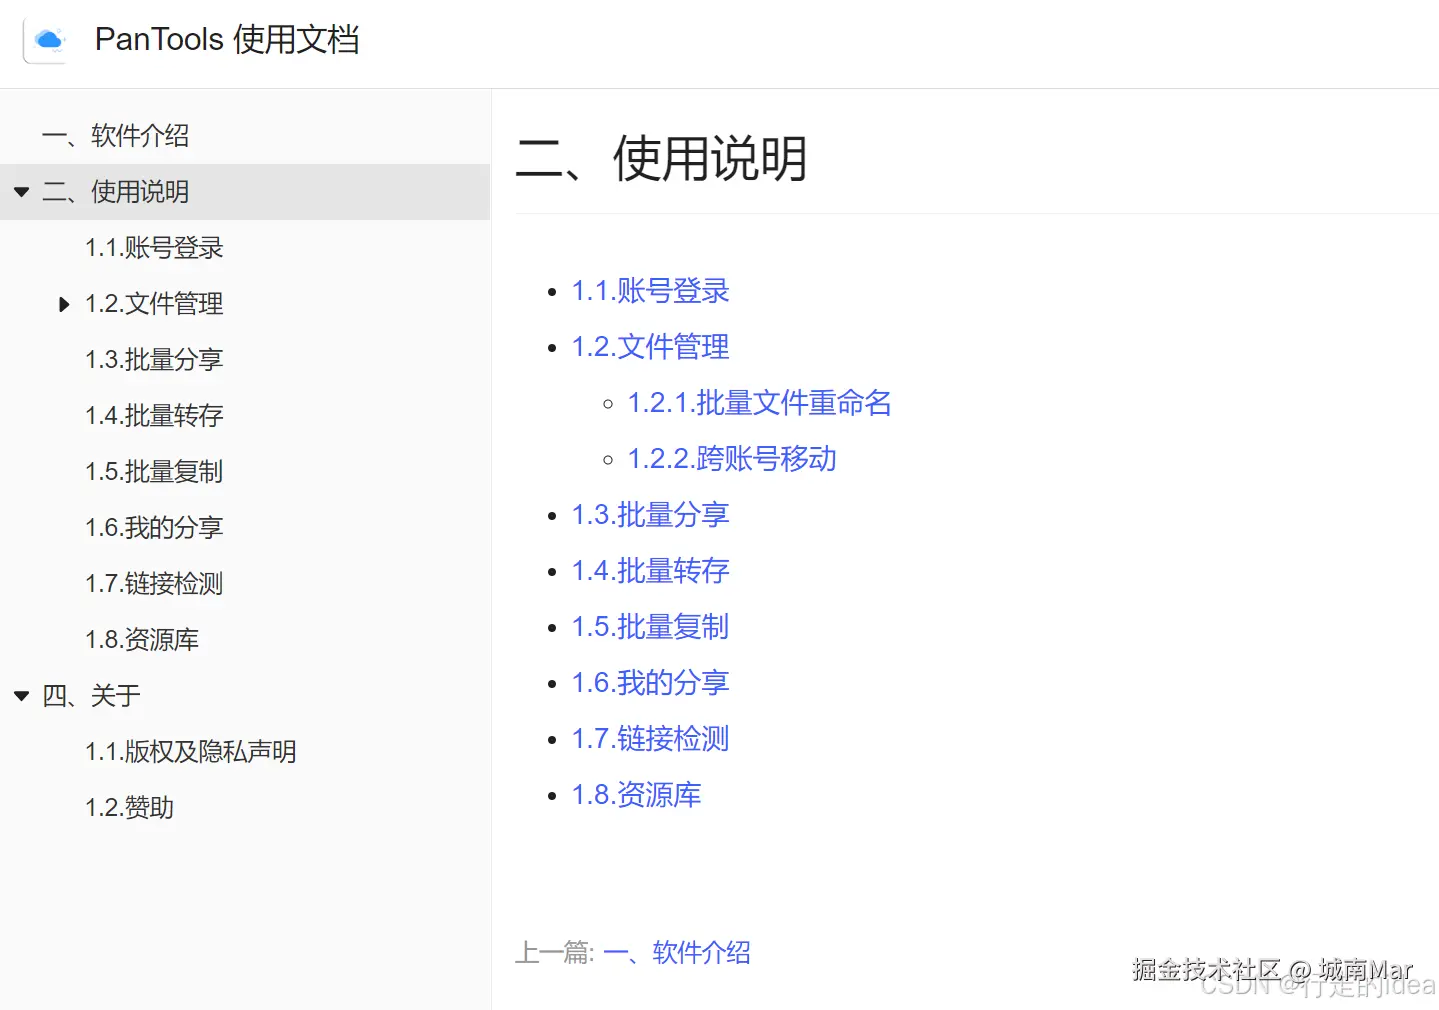Open 1.2.文件管理 sidebar entry
1439x1010 pixels.
pyautogui.click(x=154, y=304)
